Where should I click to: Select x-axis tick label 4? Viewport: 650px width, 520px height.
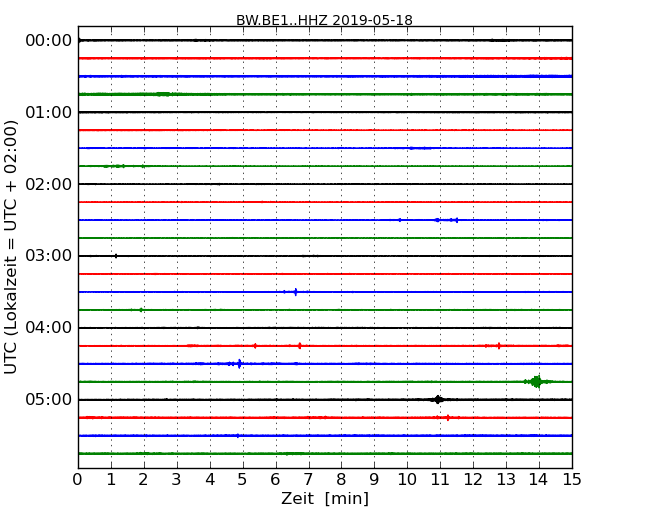[210, 480]
